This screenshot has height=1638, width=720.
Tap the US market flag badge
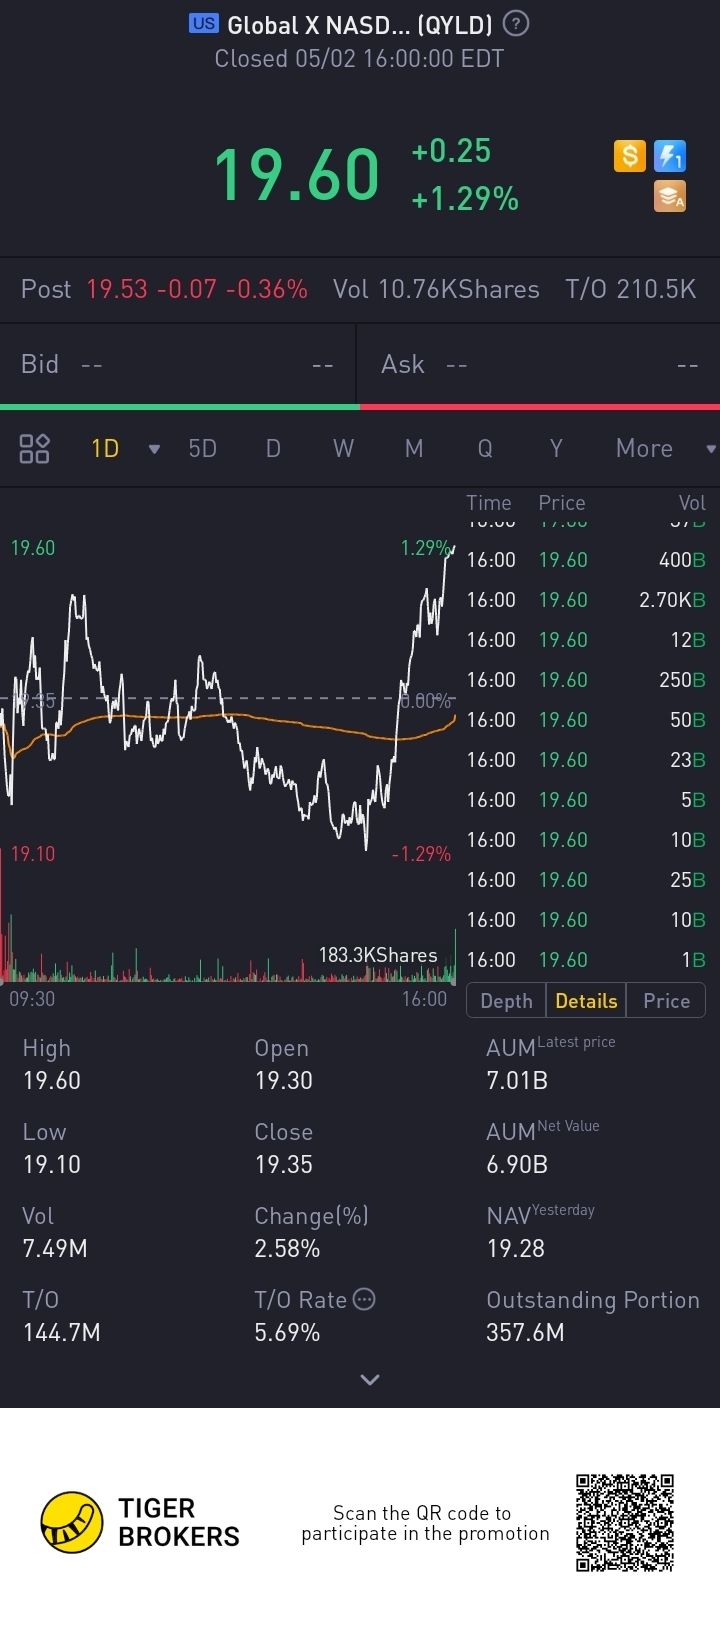click(204, 24)
